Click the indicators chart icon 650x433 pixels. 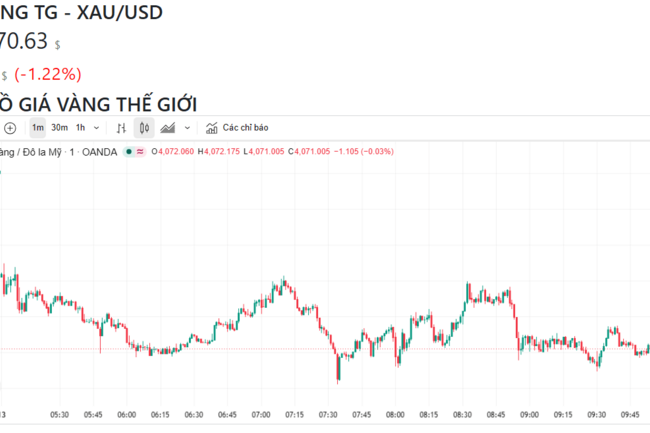tap(212, 128)
